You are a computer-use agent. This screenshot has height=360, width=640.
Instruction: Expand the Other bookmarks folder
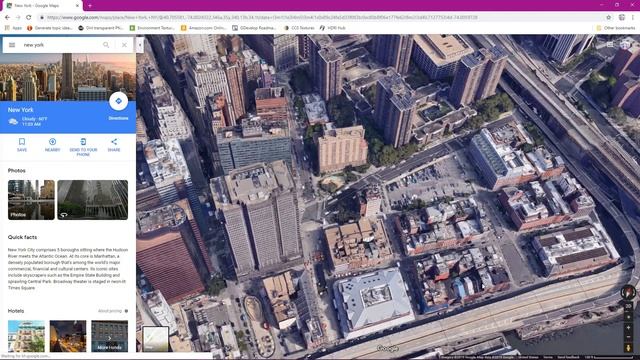616,28
